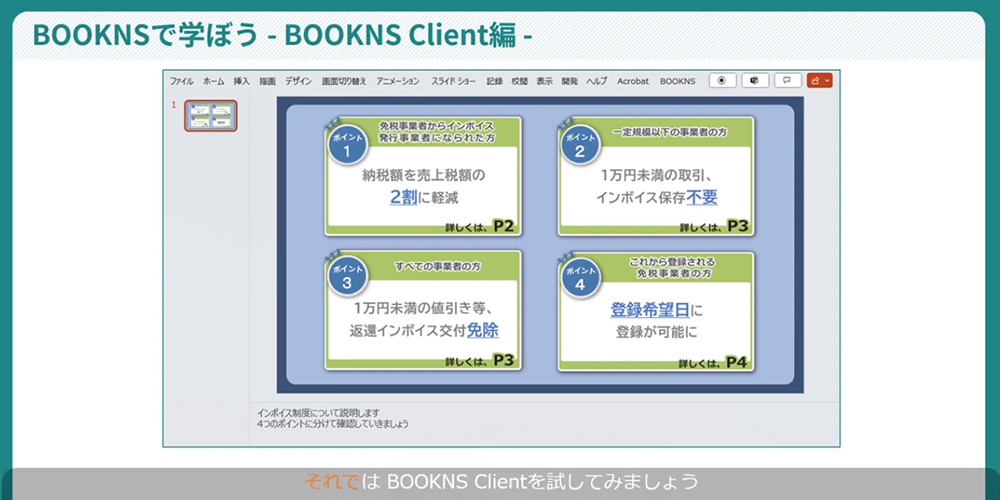The height and width of the screenshot is (500, 1000).
Task: Open the 表示 ribbon tab
Action: (544, 82)
